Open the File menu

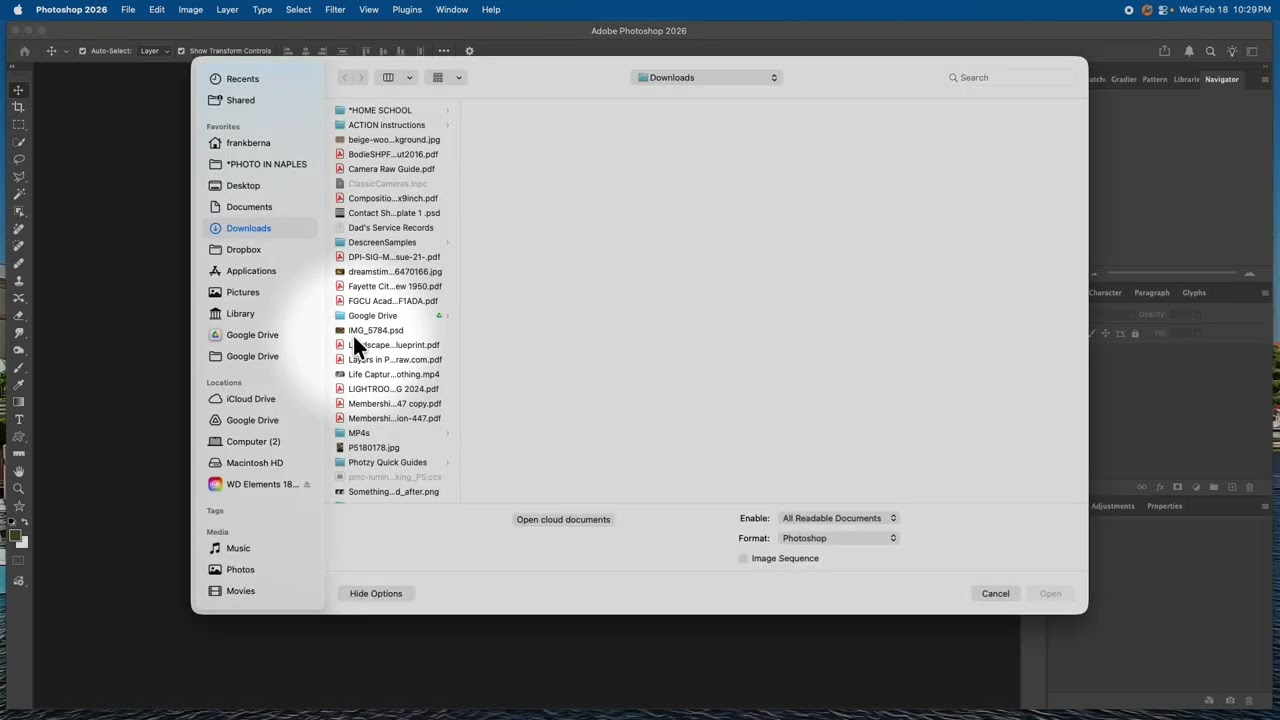pyautogui.click(x=128, y=9)
